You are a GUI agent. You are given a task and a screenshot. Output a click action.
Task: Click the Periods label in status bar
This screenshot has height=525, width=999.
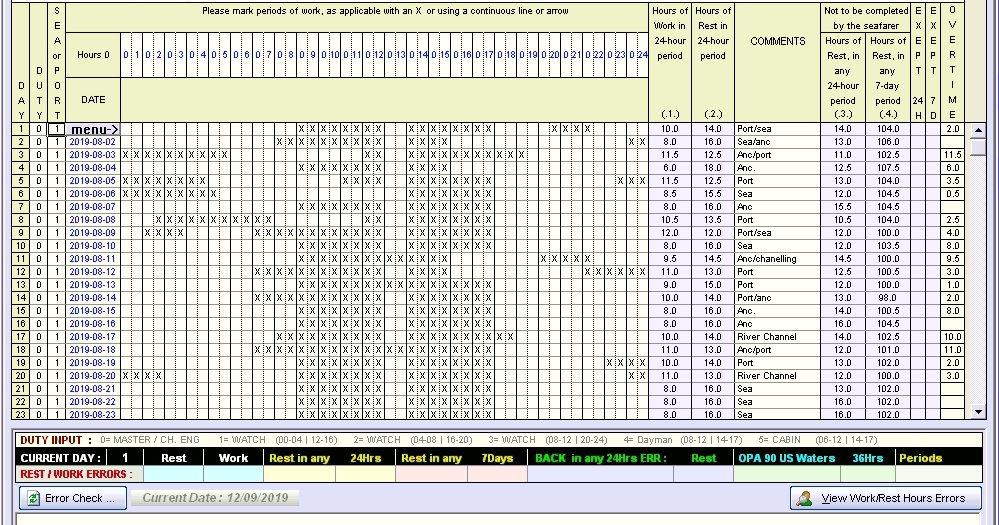tap(920, 458)
